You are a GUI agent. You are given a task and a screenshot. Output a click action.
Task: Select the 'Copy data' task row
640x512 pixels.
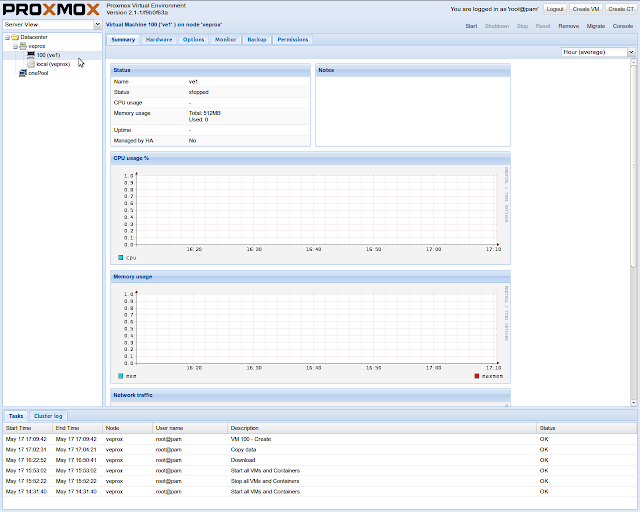(320, 450)
